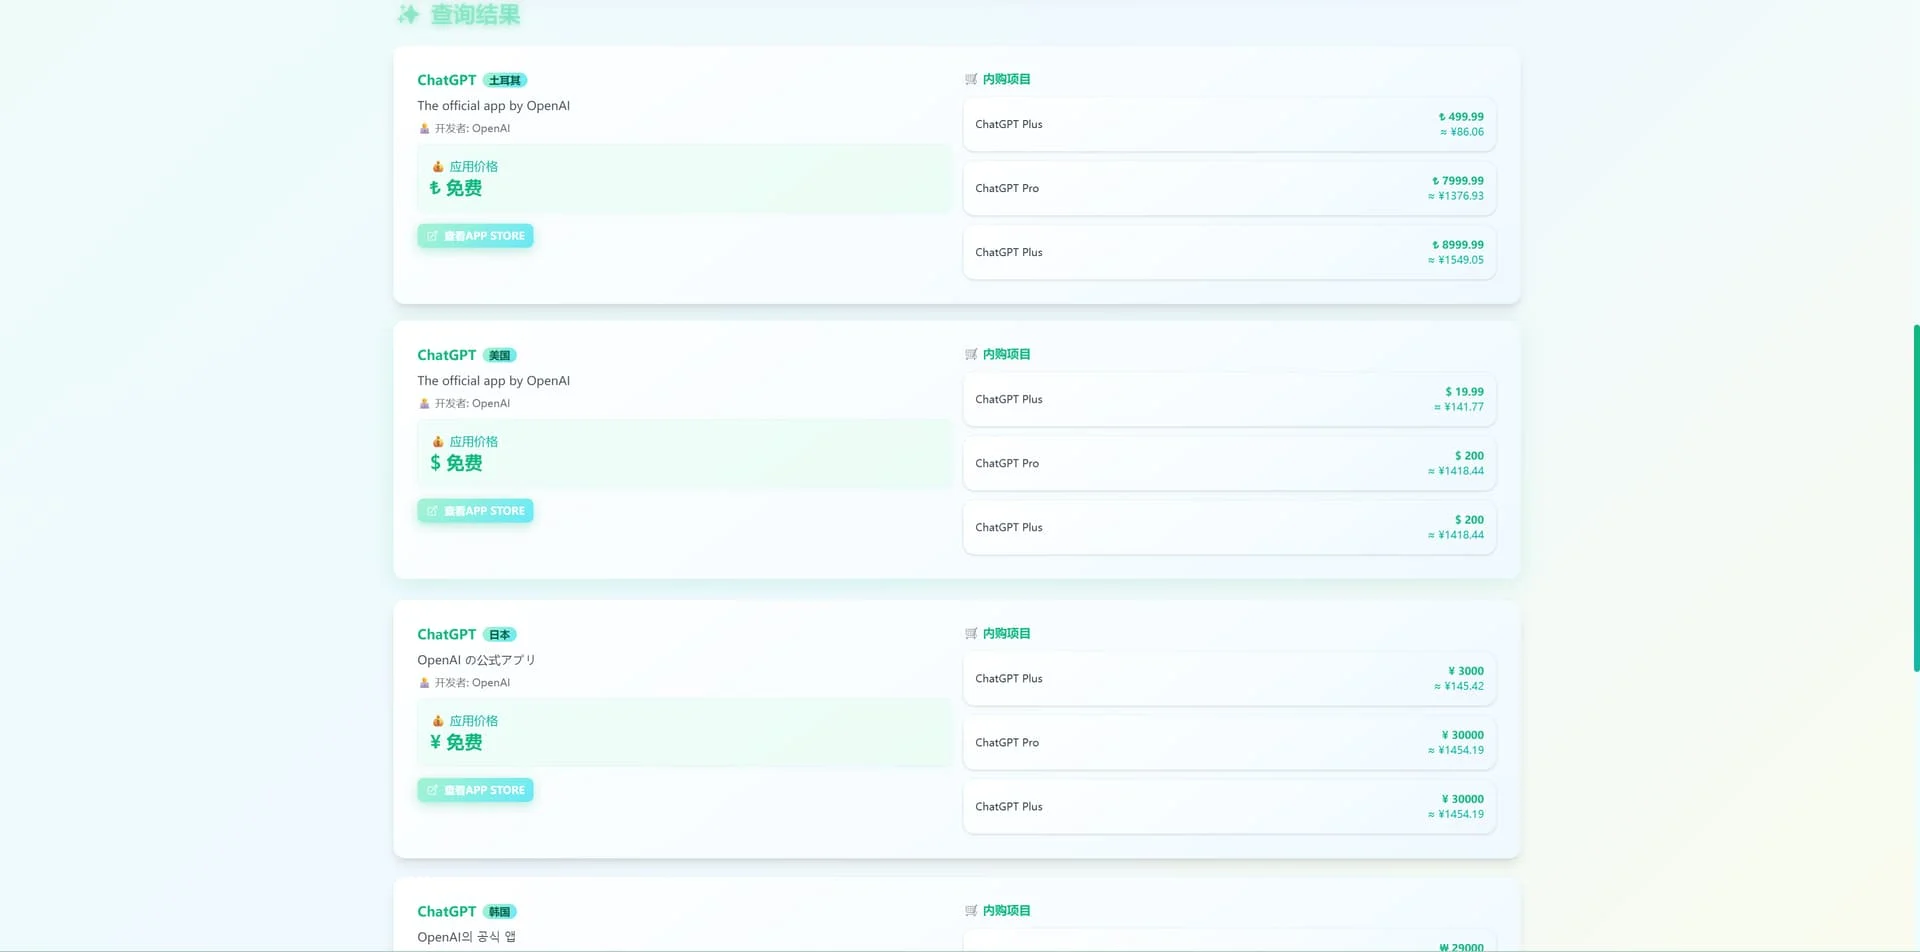
Task: Click 应用价格 label in 日本 card
Action: (x=473, y=720)
